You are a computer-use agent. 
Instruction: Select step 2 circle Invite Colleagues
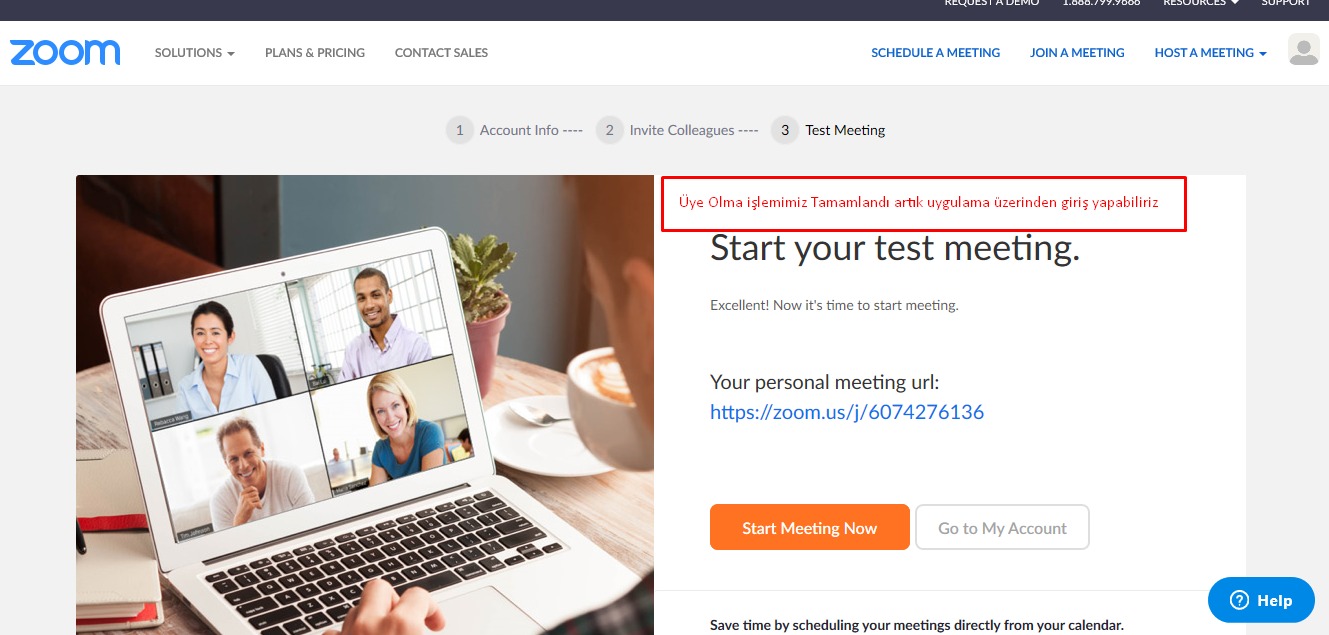coord(609,130)
